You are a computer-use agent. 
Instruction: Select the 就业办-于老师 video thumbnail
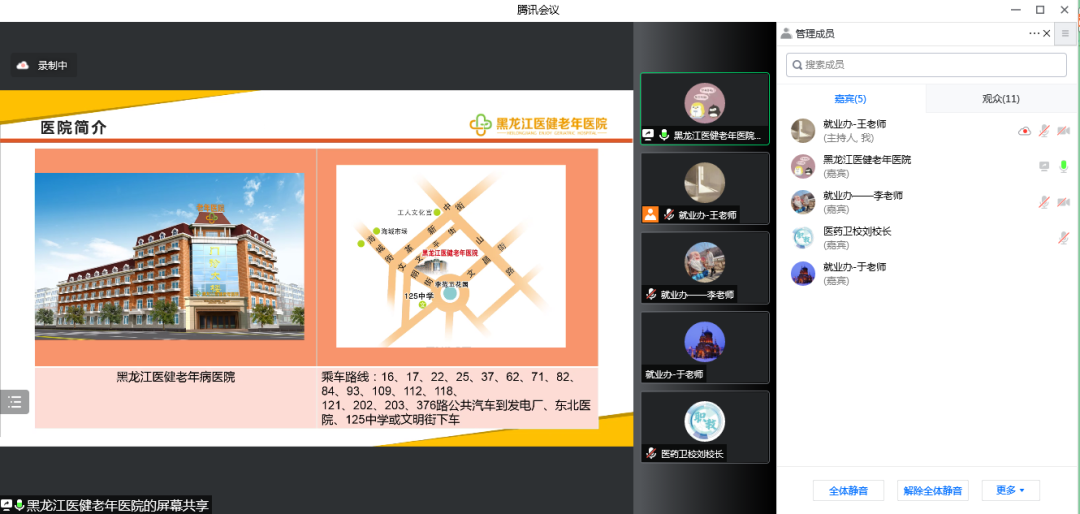tap(704, 347)
